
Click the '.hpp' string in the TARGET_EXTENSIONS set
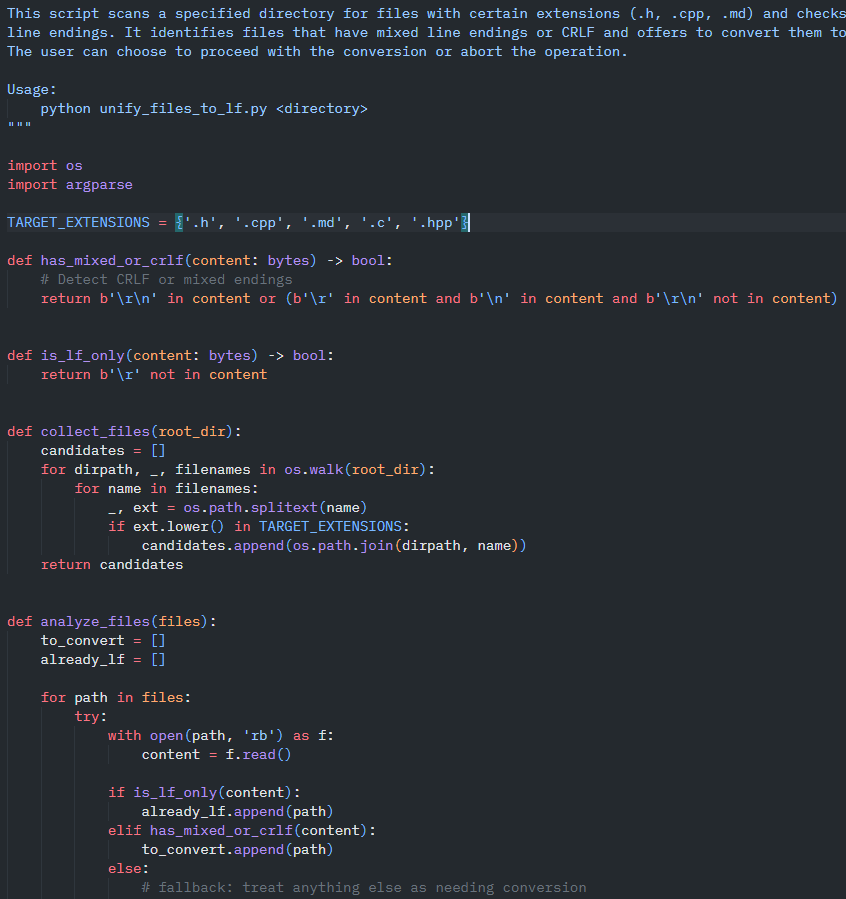point(436,222)
